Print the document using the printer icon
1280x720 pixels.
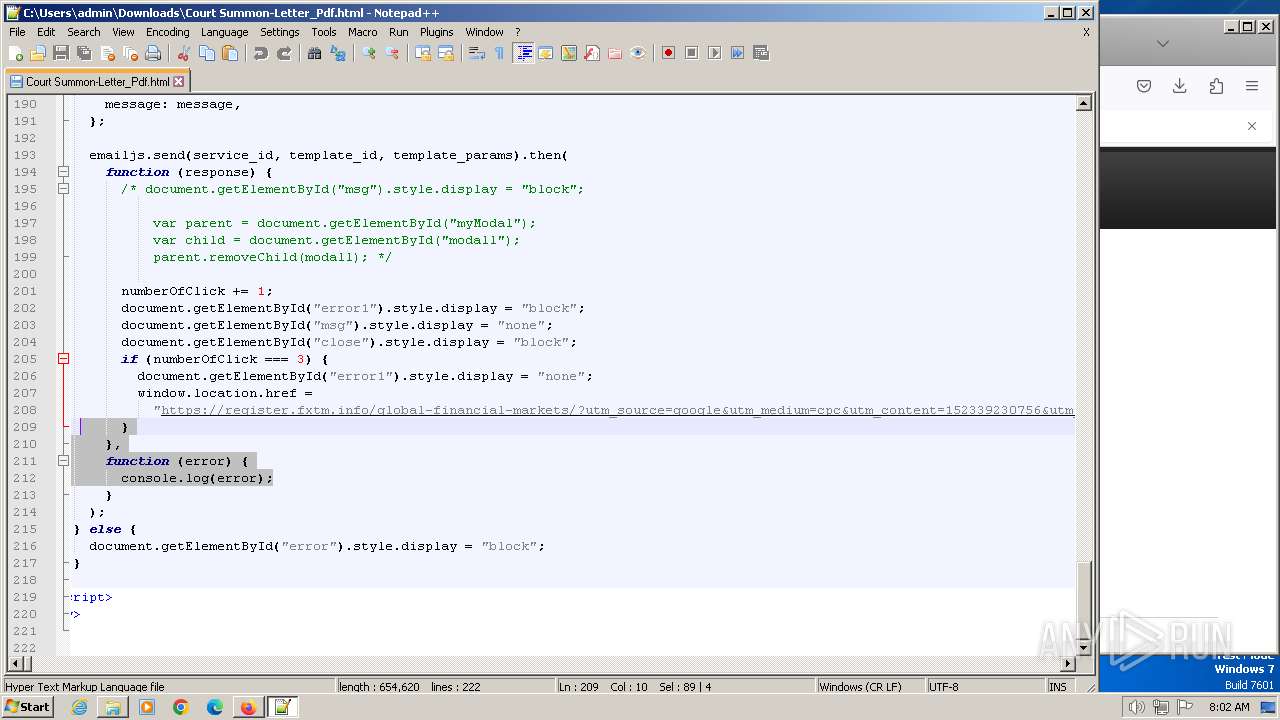click(x=153, y=53)
